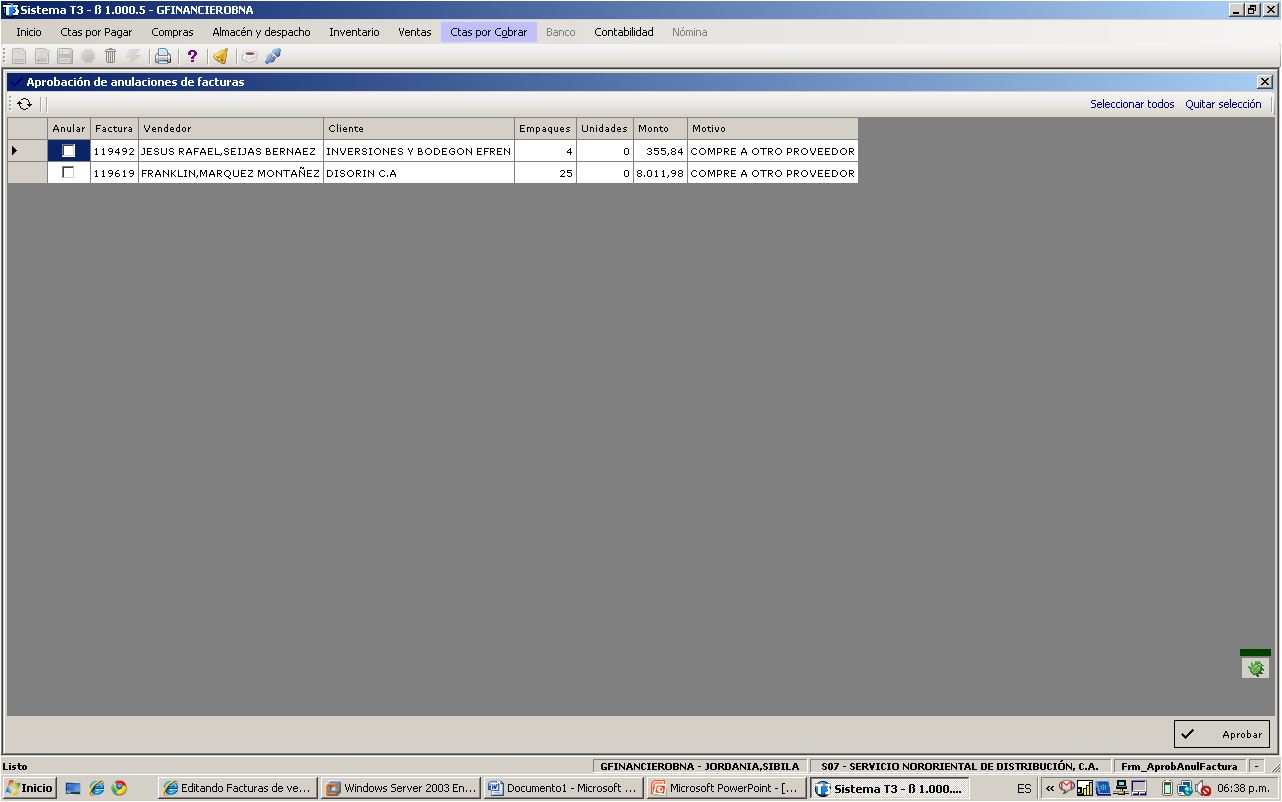Check Anular box for invoice 119492
Image resolution: width=1282 pixels, height=802 pixels.
coord(68,151)
